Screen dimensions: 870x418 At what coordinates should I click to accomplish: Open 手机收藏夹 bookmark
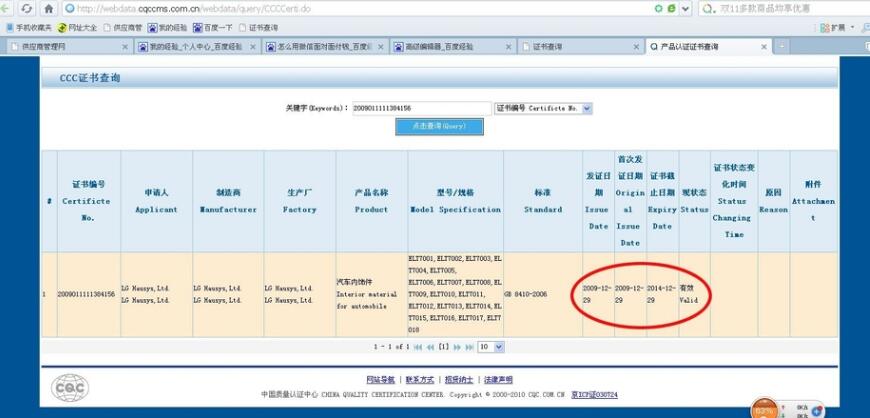pos(29,27)
